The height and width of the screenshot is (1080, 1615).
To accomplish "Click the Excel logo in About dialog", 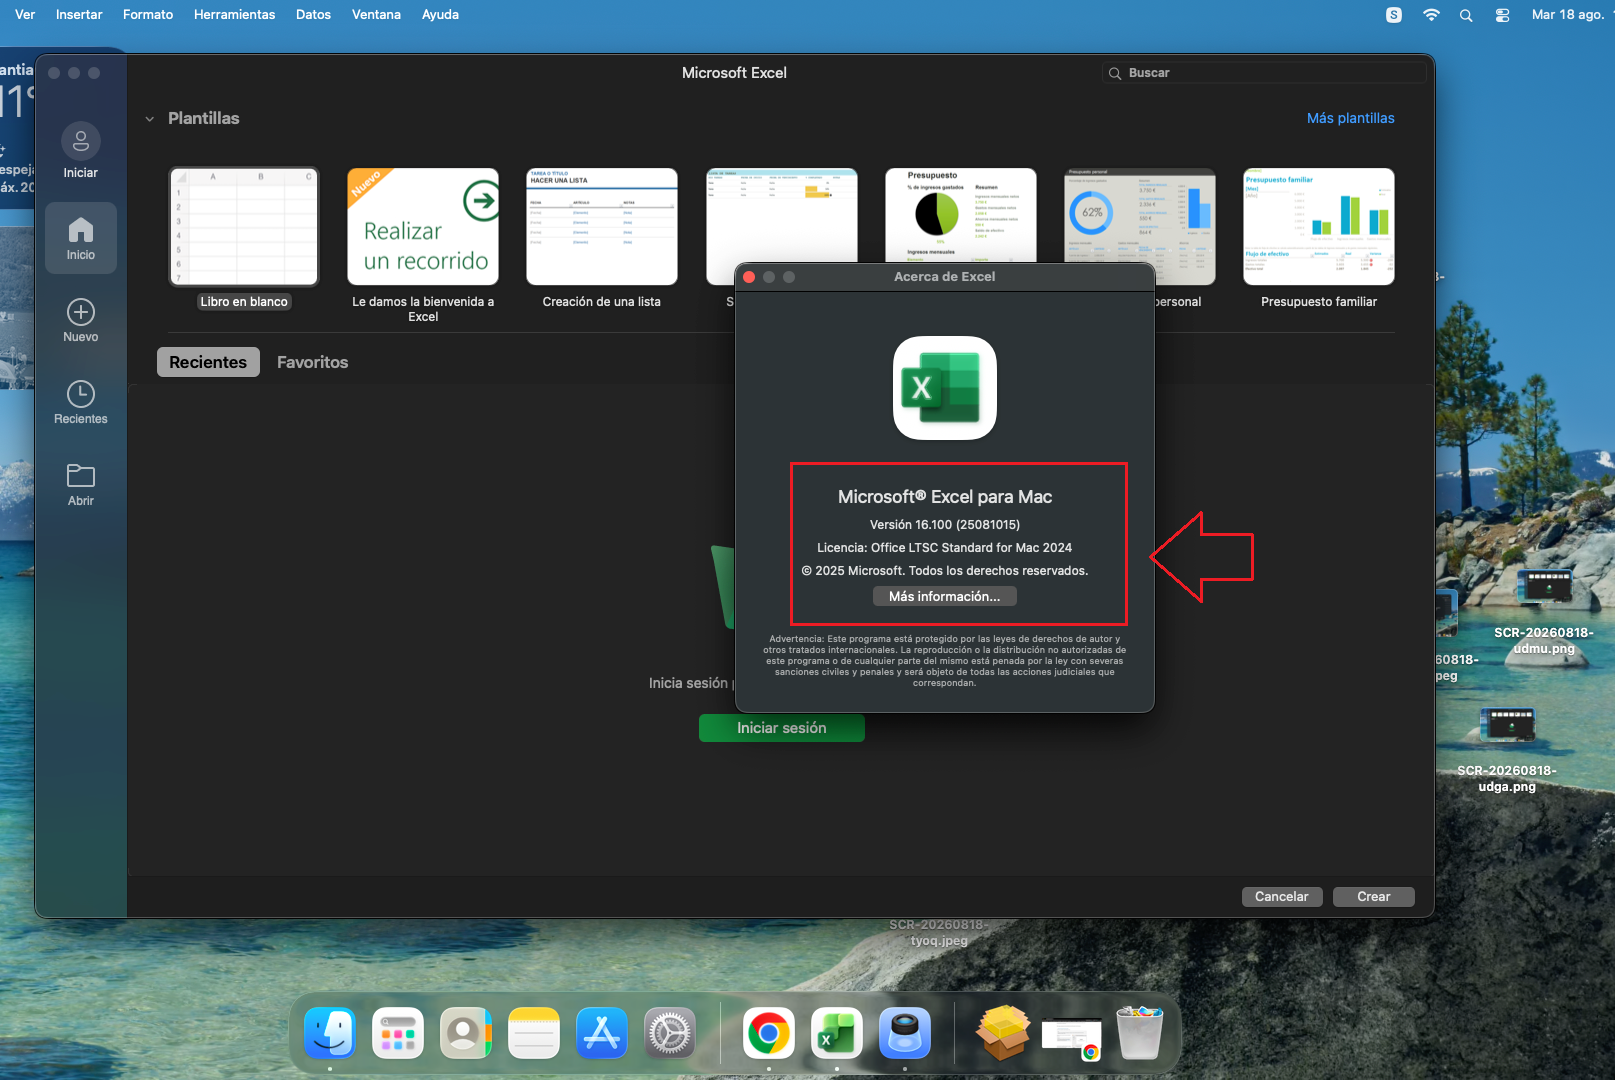I will [945, 388].
